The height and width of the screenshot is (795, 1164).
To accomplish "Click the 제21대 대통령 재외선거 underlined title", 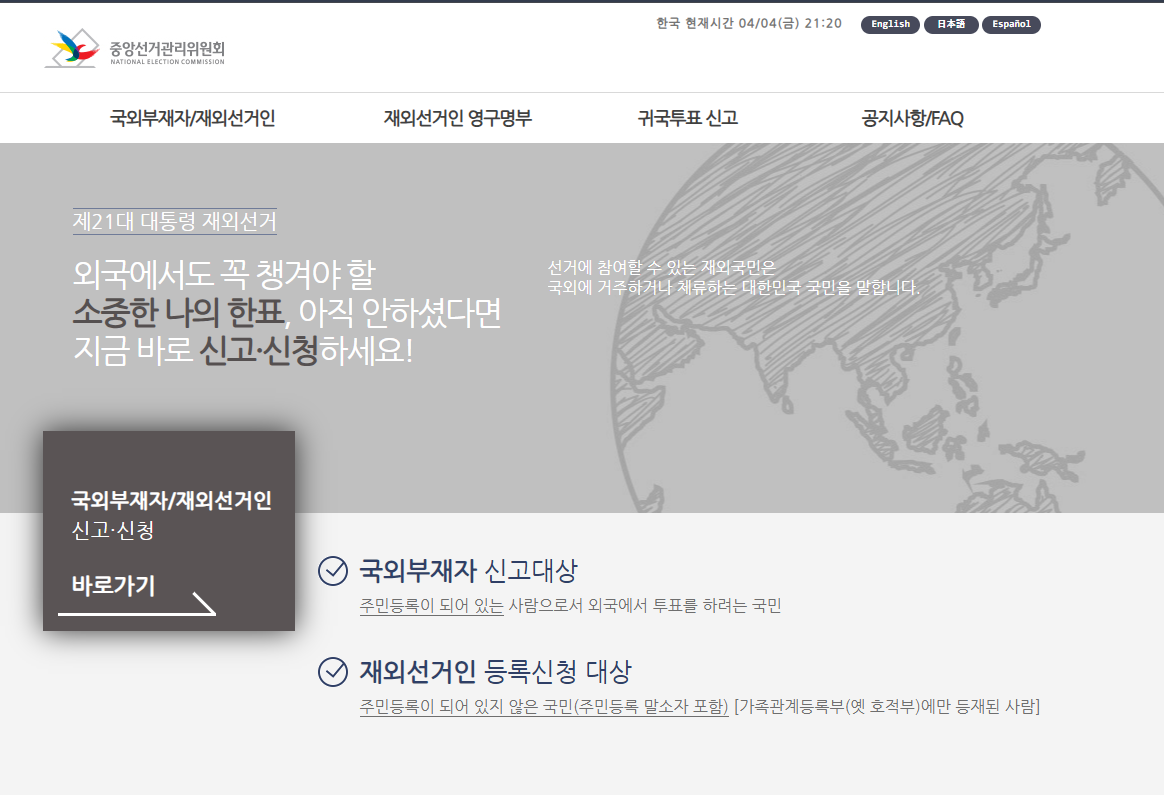I will point(174,221).
